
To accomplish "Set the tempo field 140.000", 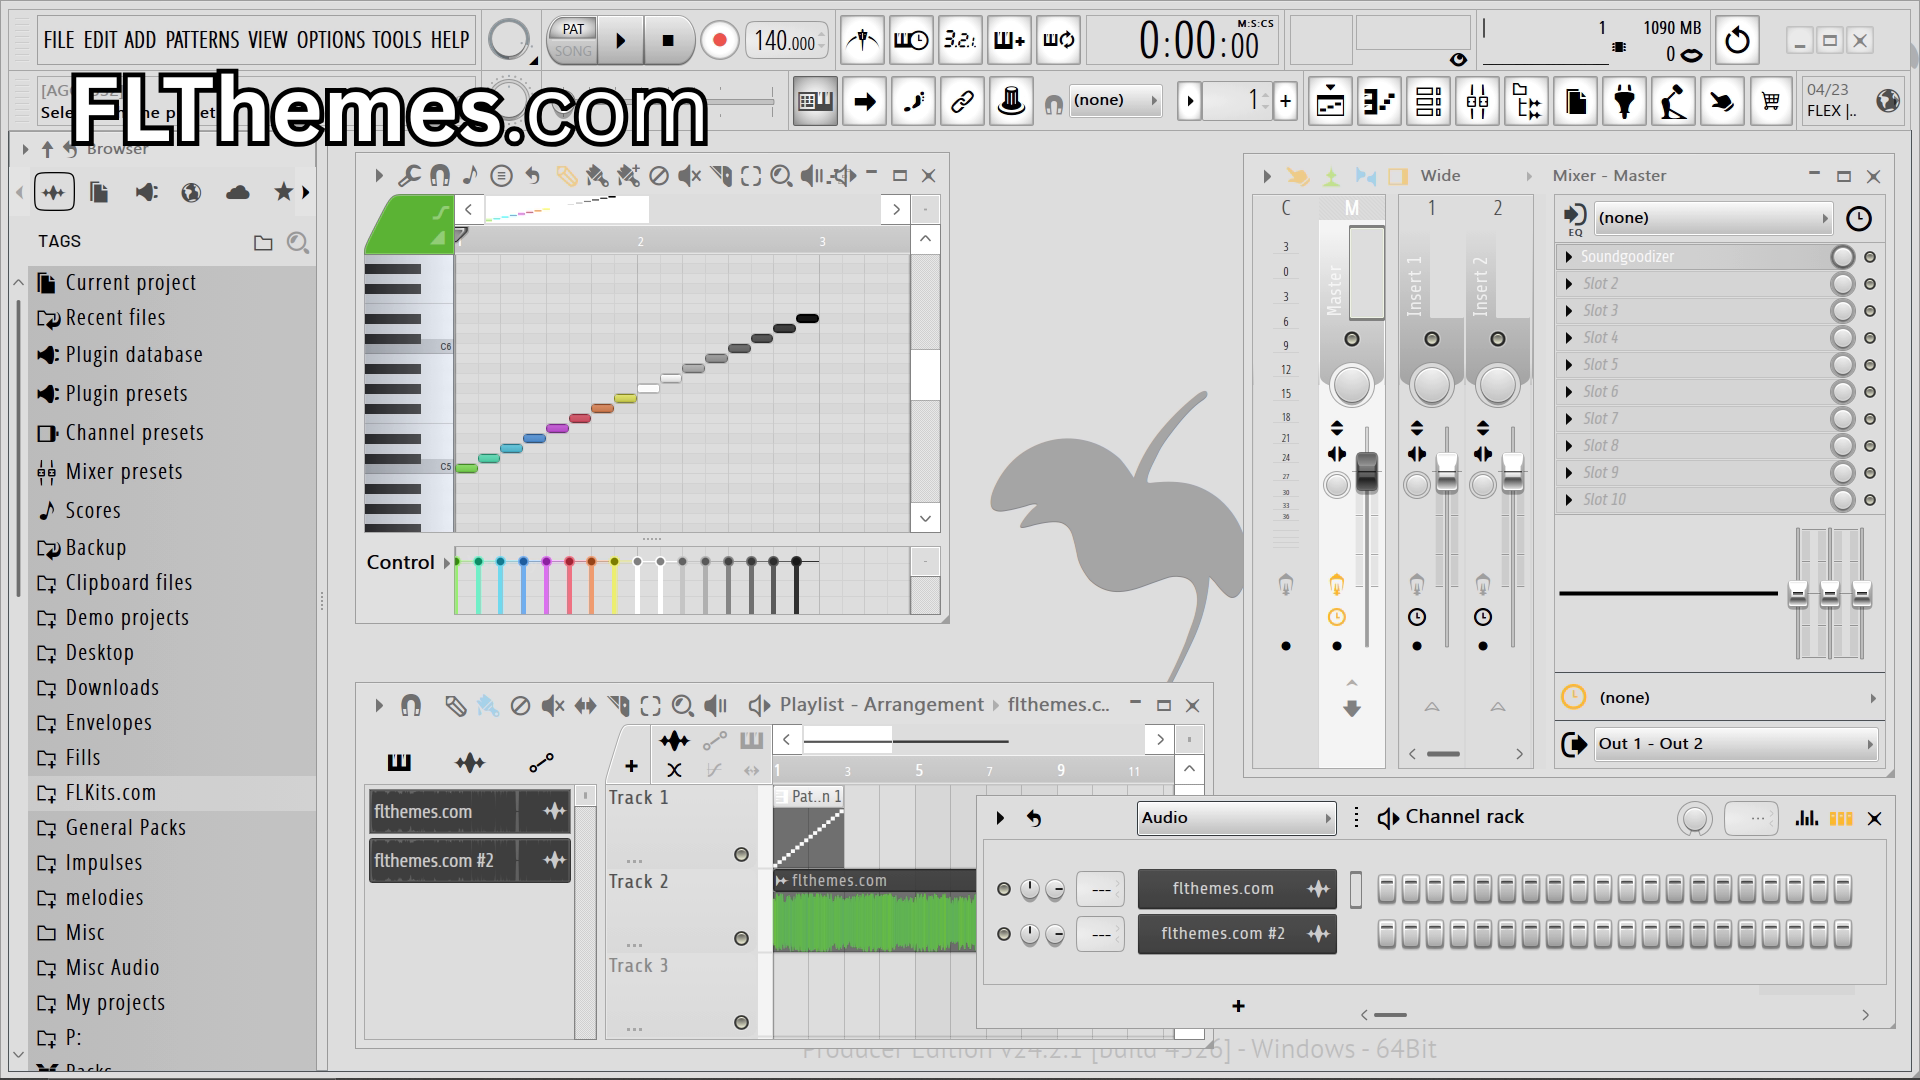I will point(785,41).
